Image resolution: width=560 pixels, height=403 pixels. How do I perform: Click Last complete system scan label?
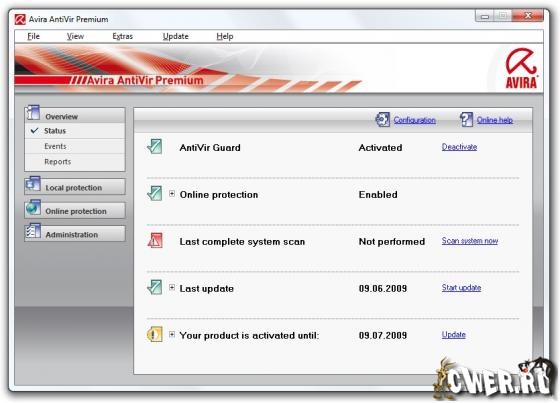coord(242,242)
